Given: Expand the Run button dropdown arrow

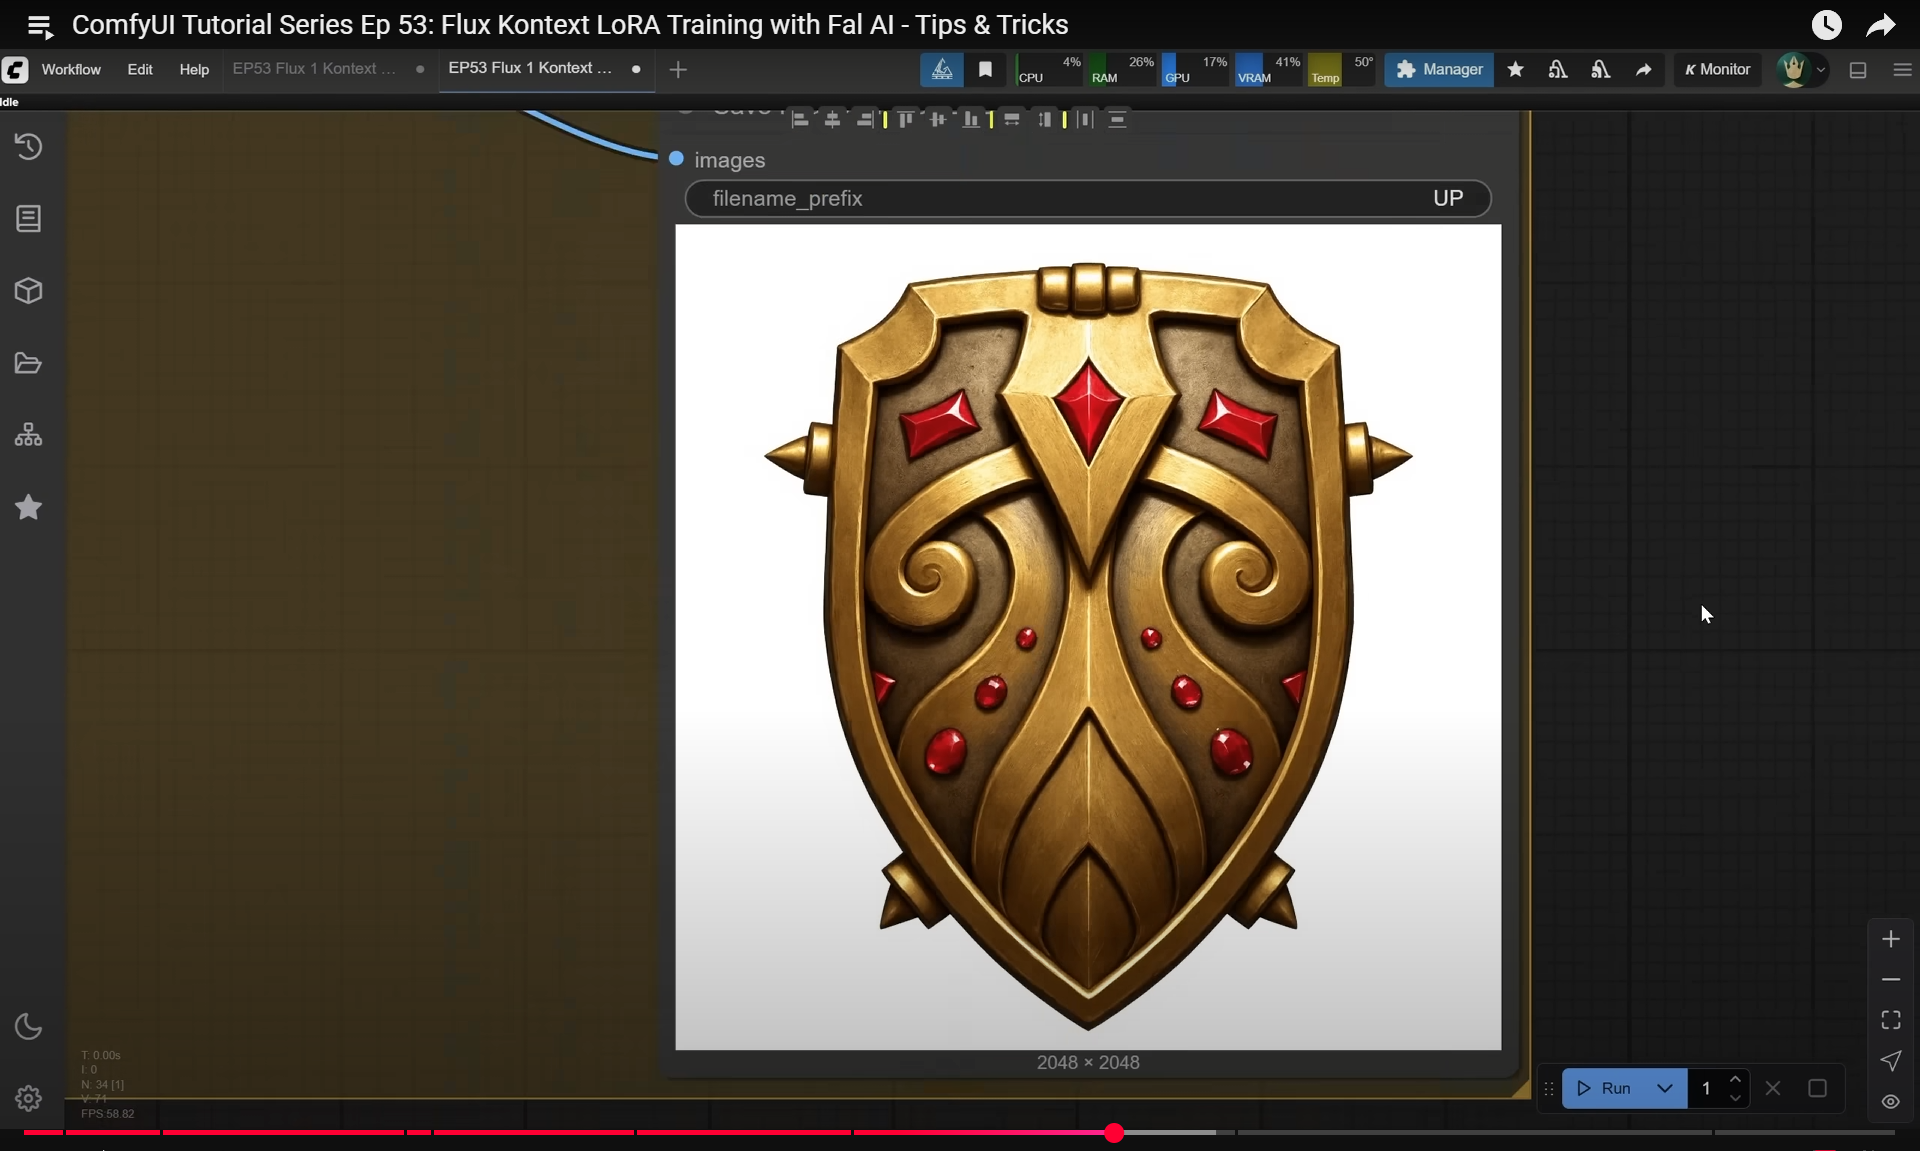Looking at the screenshot, I should [x=1665, y=1088].
